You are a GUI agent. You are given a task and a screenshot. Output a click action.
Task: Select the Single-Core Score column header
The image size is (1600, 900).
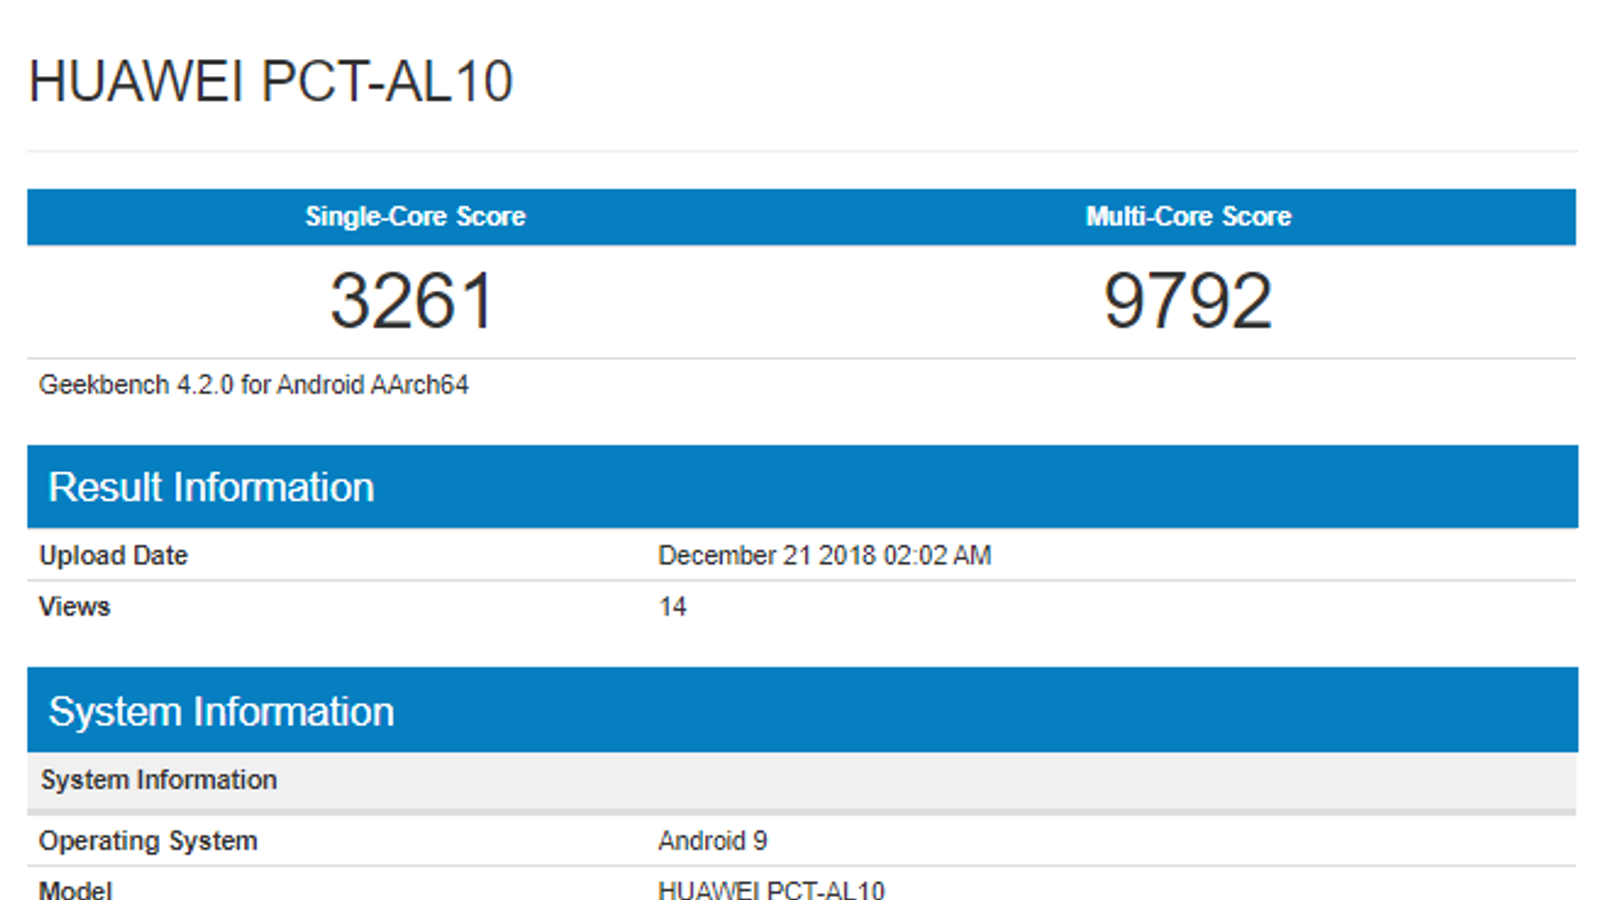(415, 217)
